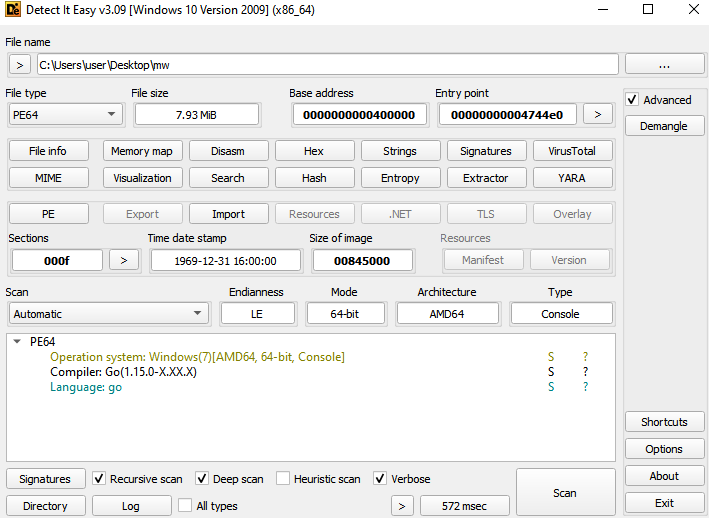The image size is (709, 518).
Task: Disable the Recursive scan checkbox
Action: (100, 479)
